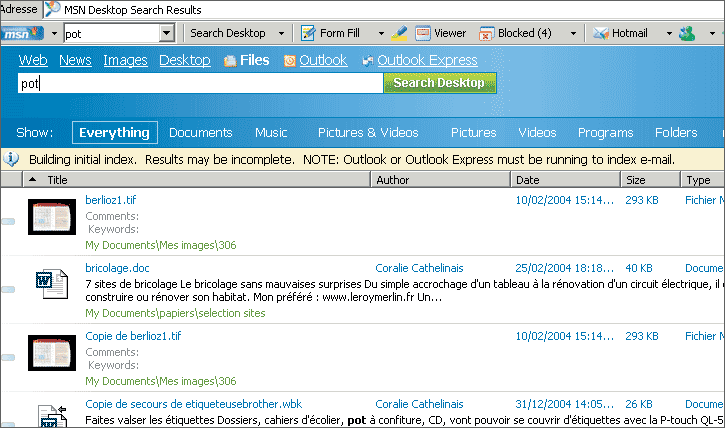Filter results by Folders
The height and width of the screenshot is (428, 725).
676,133
